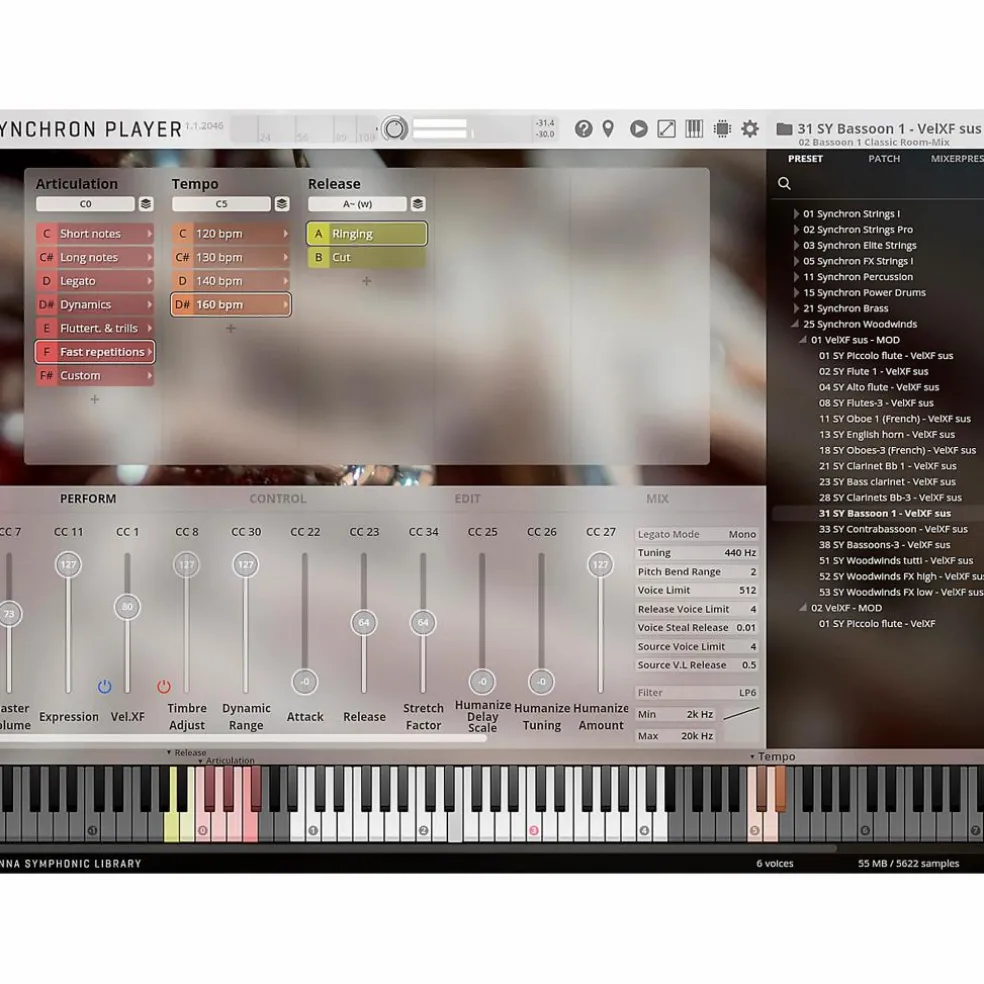Click the play button icon in toolbar
Screen dimensions: 984x984
[639, 129]
